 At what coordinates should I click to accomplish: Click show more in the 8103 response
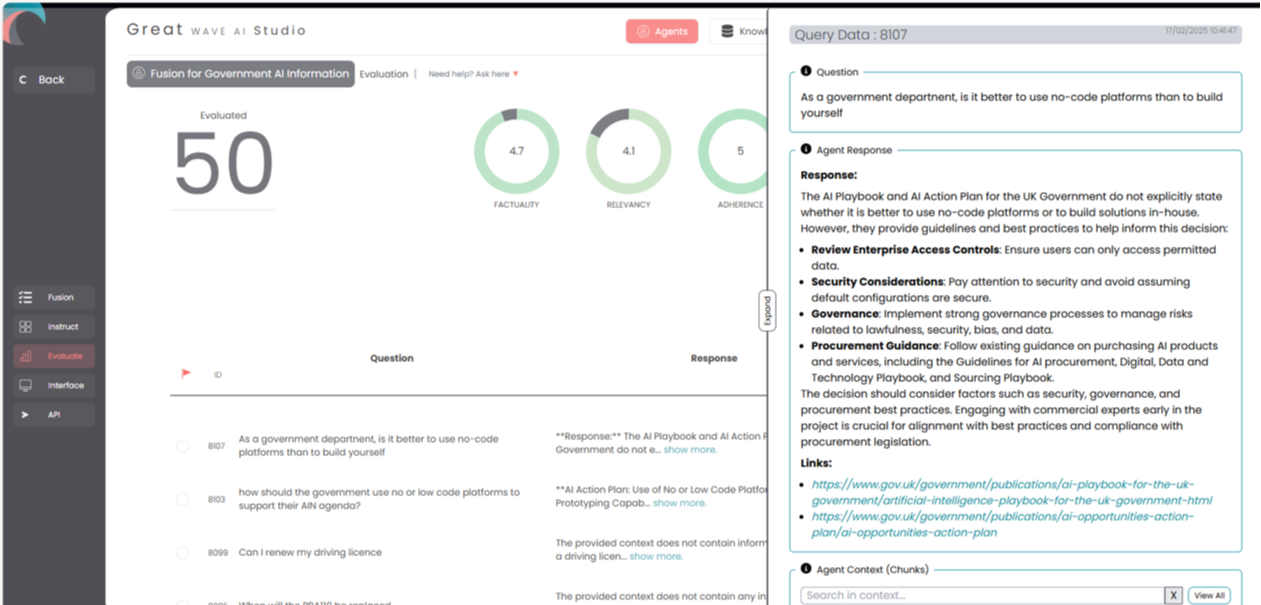pos(680,503)
